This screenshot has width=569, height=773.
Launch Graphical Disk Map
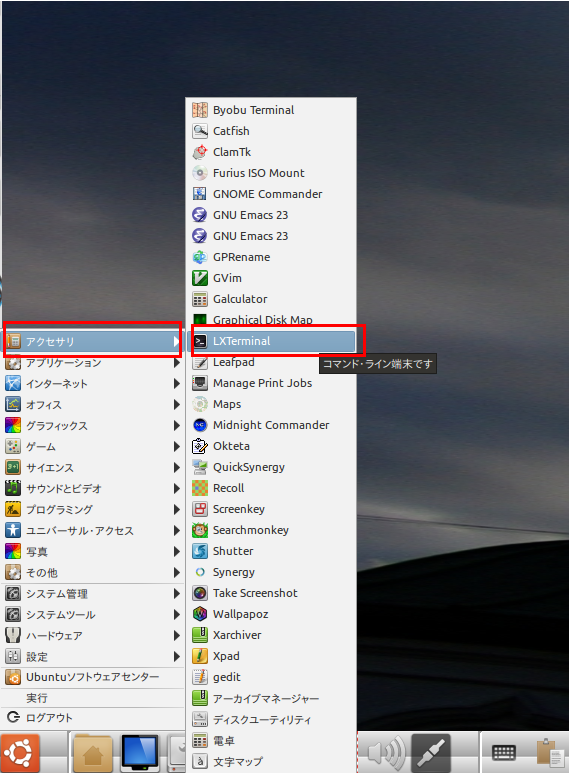[x=271, y=319]
